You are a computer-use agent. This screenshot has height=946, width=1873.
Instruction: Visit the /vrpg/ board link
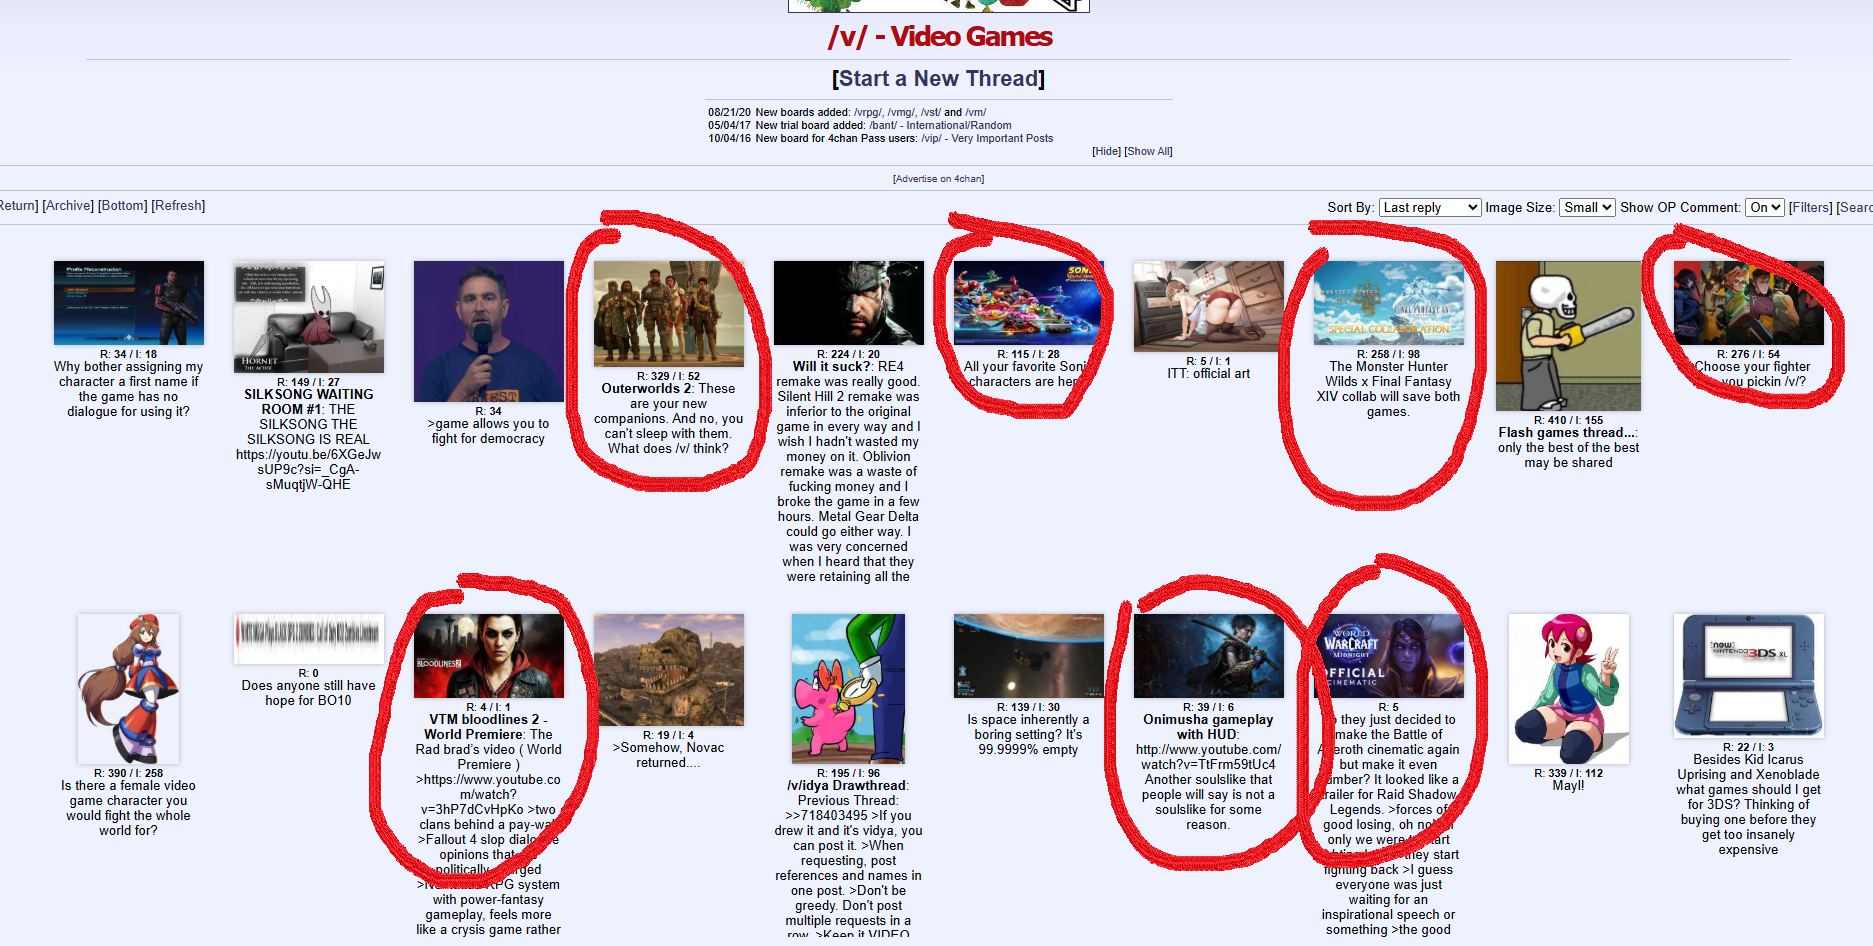[868, 112]
